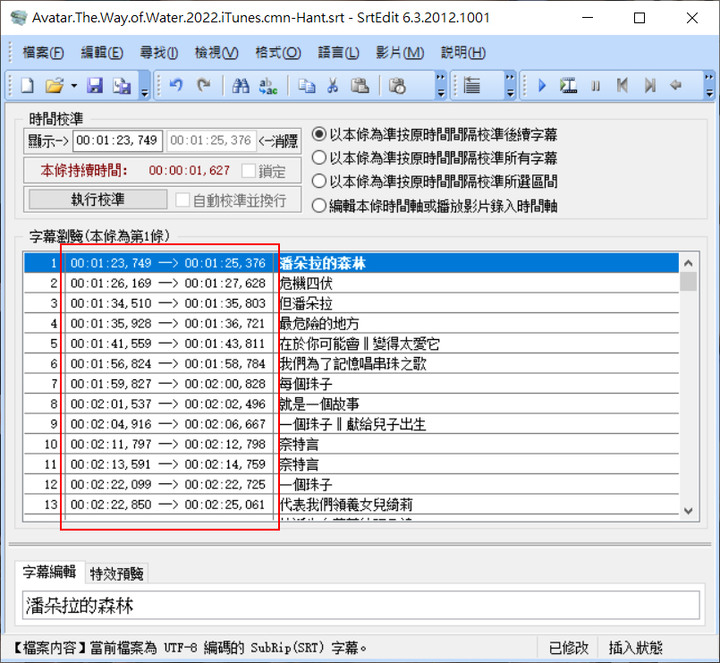Click the left-pointing back arrow icon
Screen dimensions: 720x663
tap(675, 85)
